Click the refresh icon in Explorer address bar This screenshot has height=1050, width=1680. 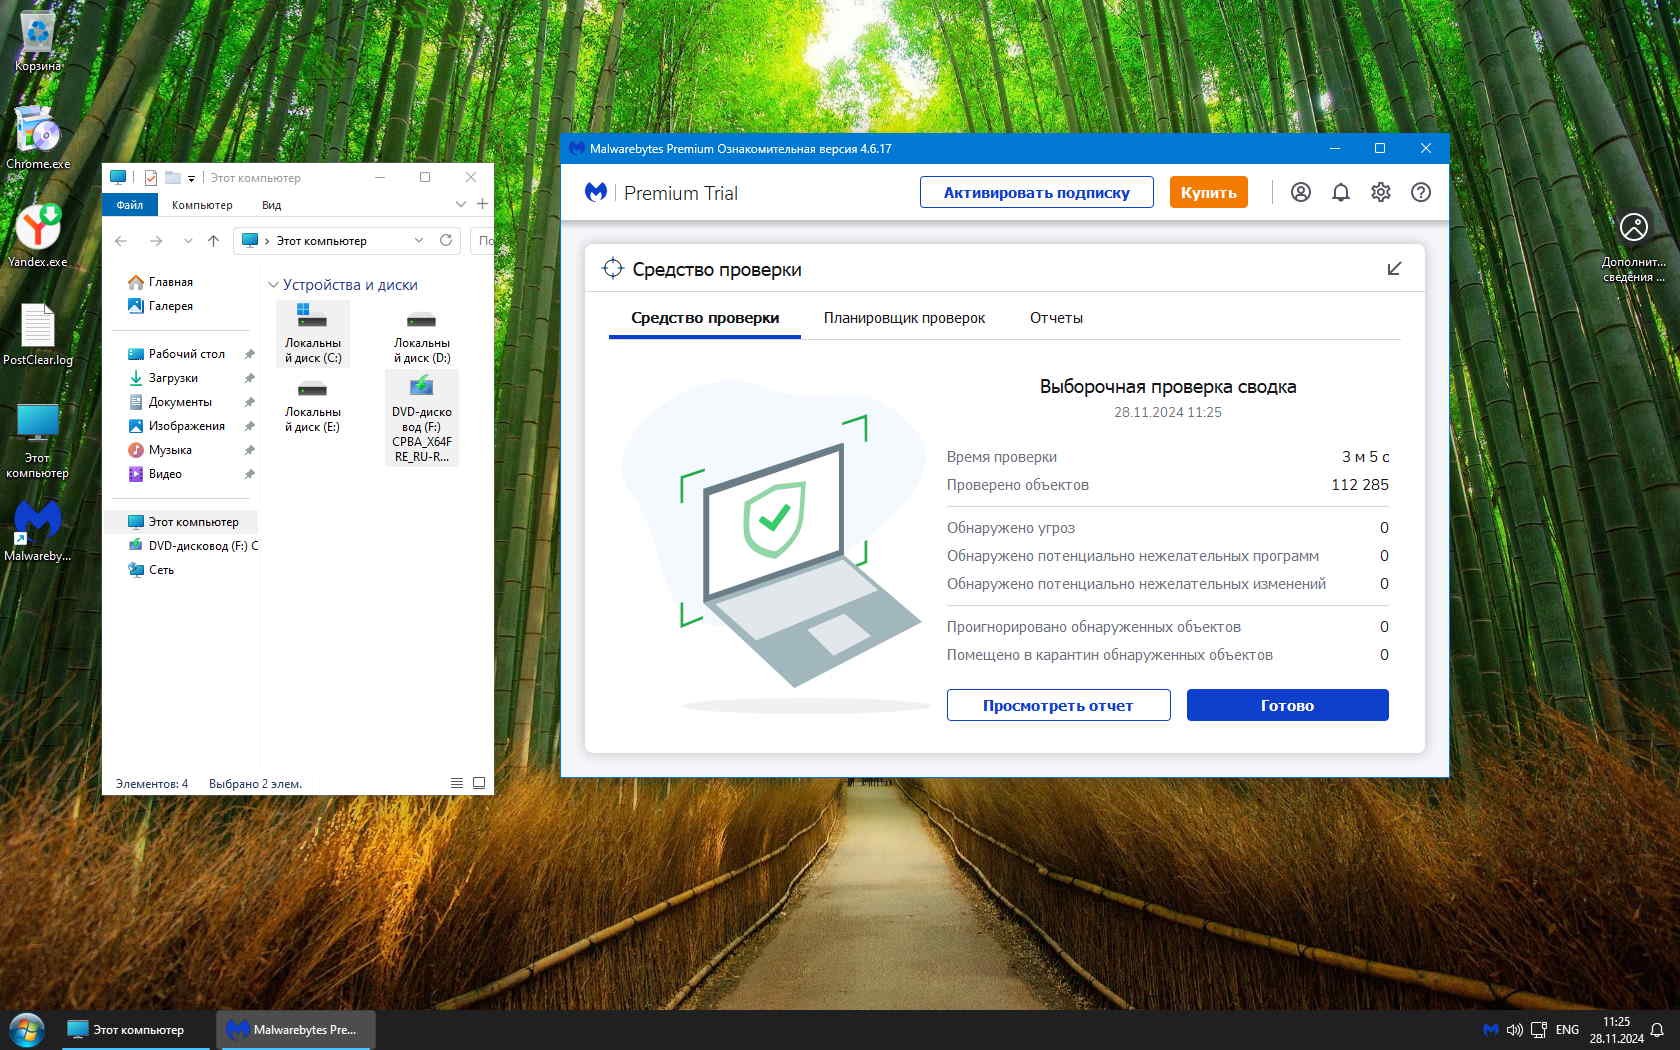pos(446,240)
